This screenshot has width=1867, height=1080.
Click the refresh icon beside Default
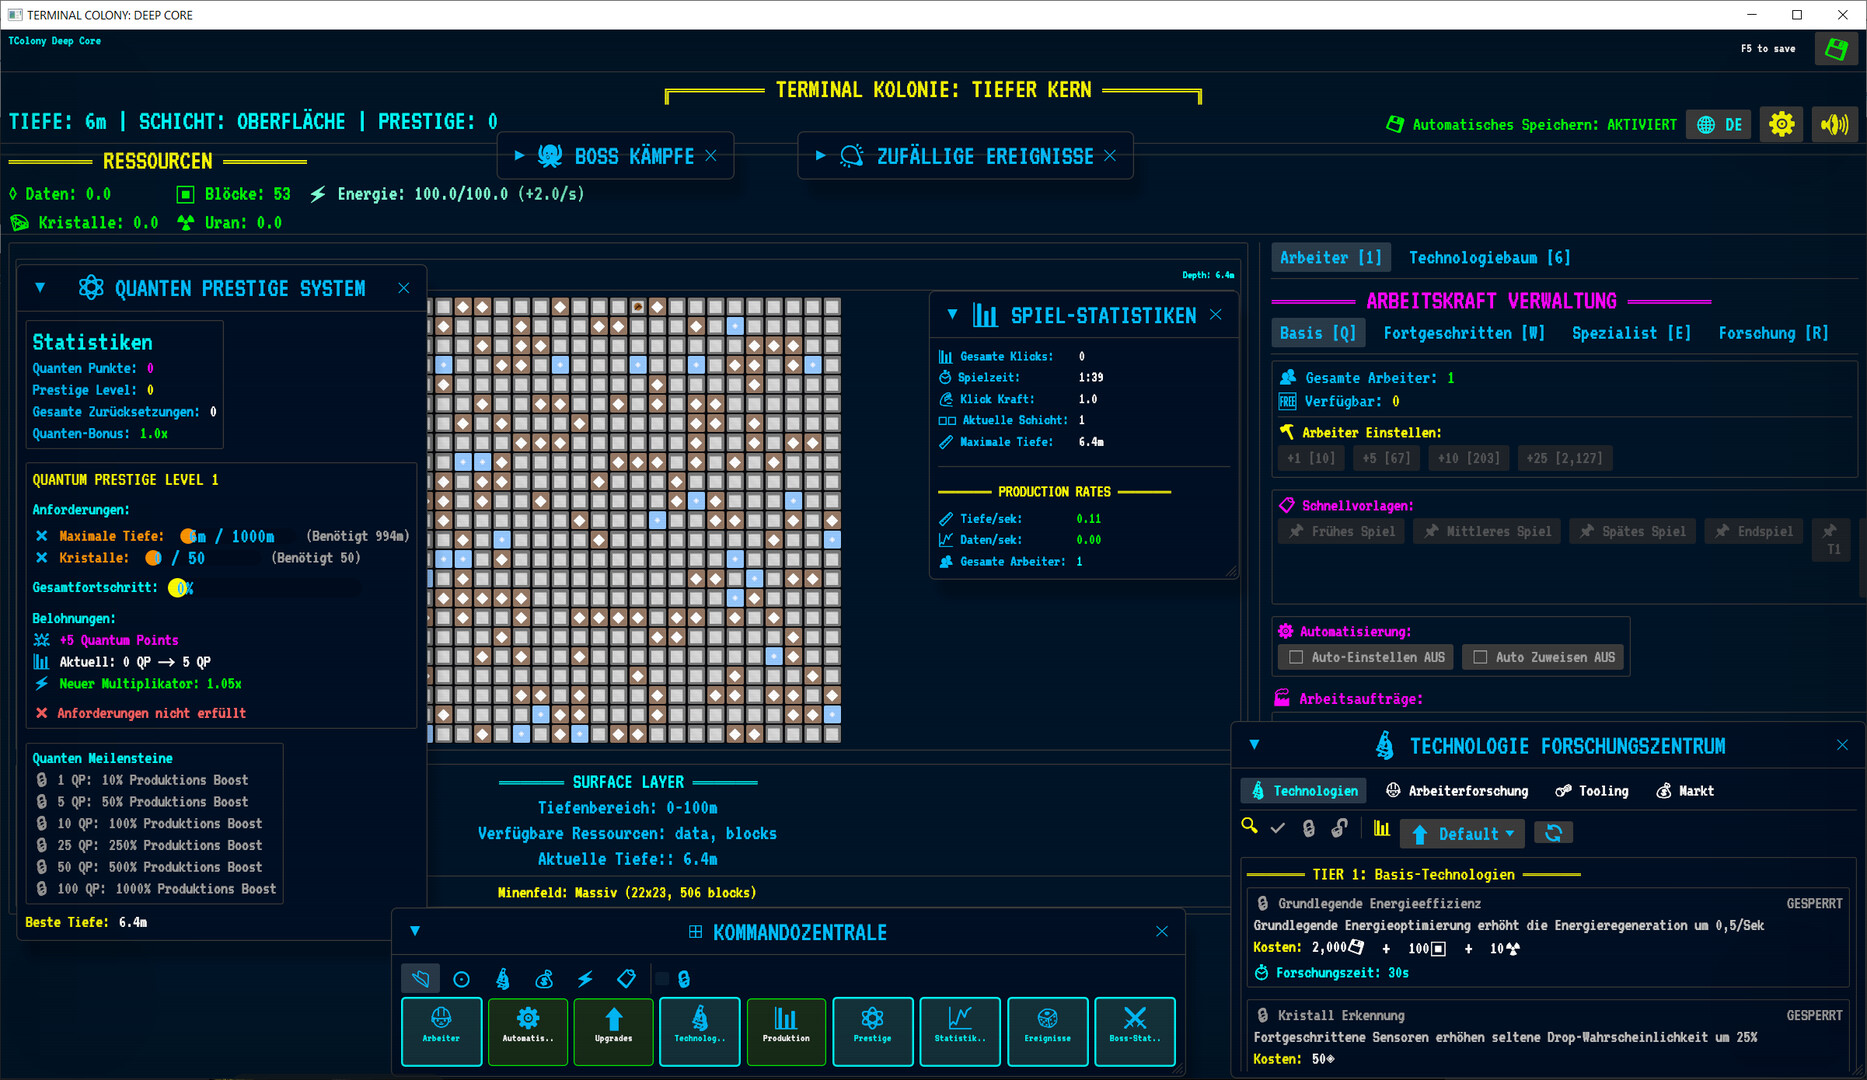tap(1553, 833)
